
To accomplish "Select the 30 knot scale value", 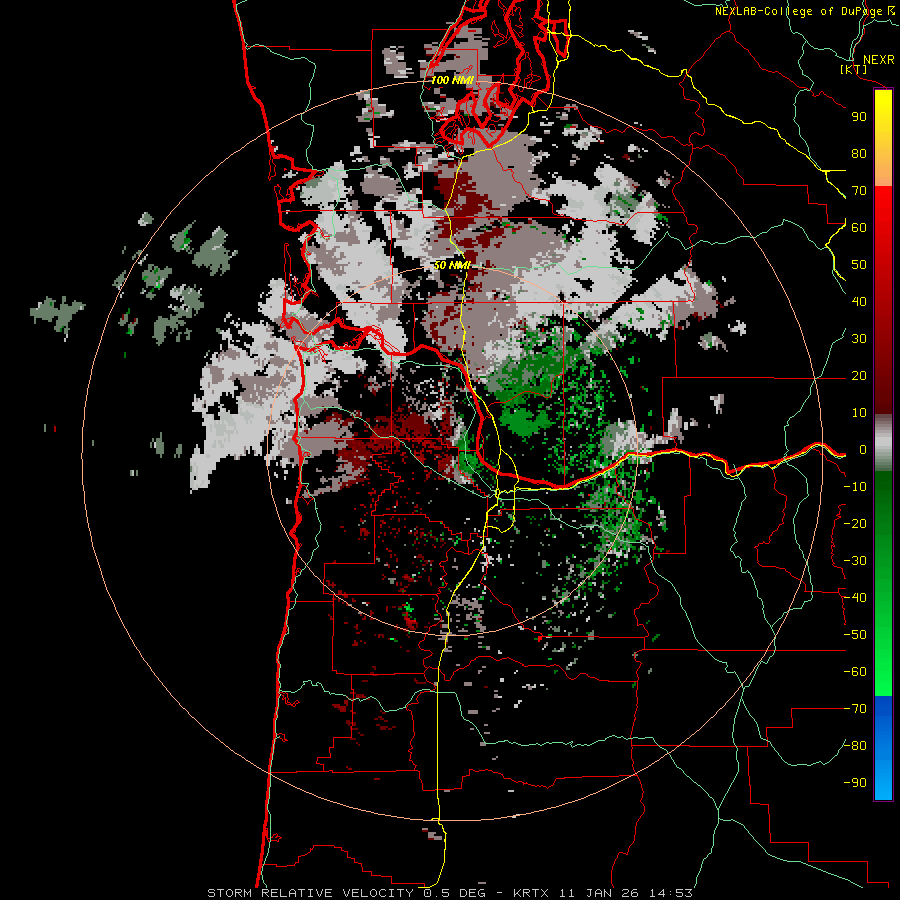I will coord(859,339).
